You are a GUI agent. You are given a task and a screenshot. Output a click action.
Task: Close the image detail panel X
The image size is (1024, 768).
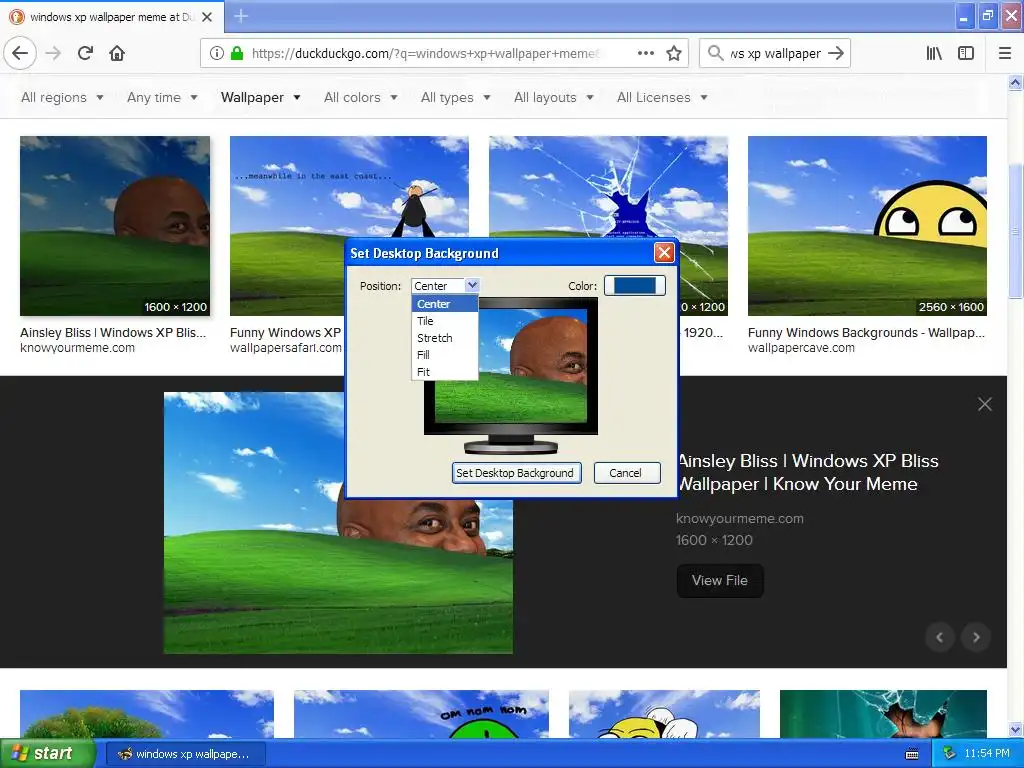985,404
